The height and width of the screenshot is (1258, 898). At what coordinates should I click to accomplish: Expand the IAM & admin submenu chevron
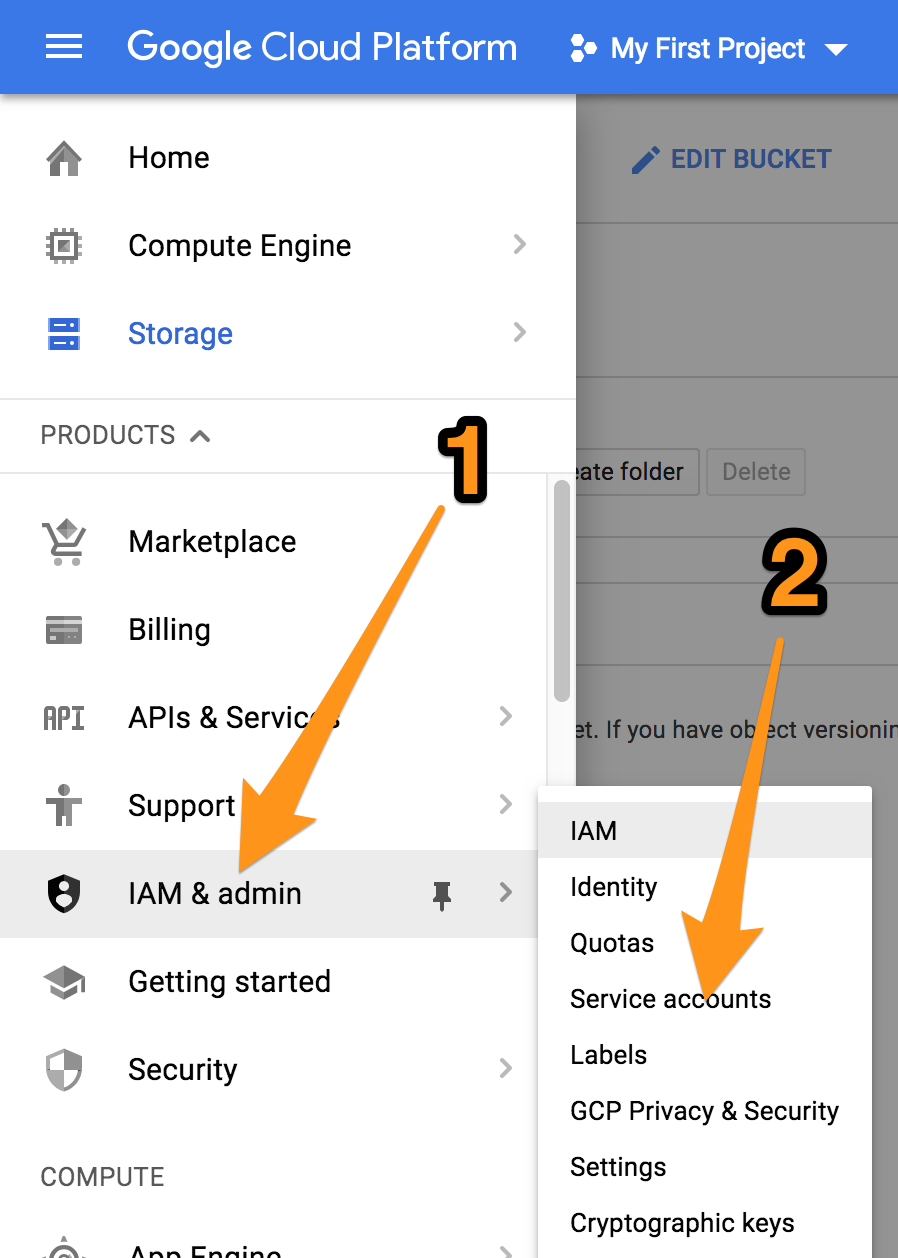(x=506, y=893)
